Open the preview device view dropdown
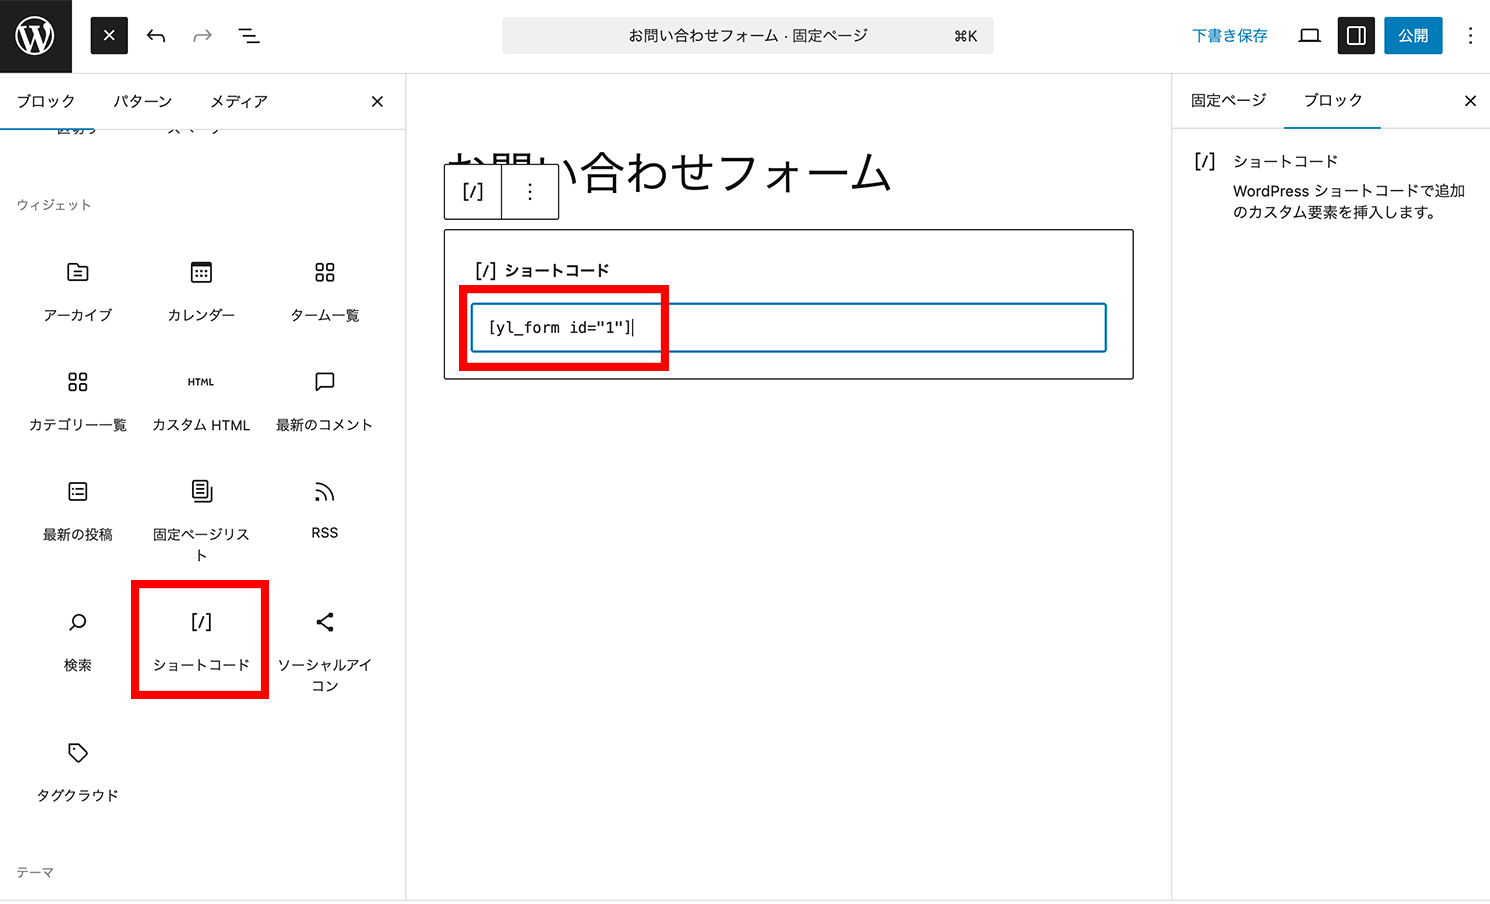The width and height of the screenshot is (1490, 904). (x=1309, y=36)
